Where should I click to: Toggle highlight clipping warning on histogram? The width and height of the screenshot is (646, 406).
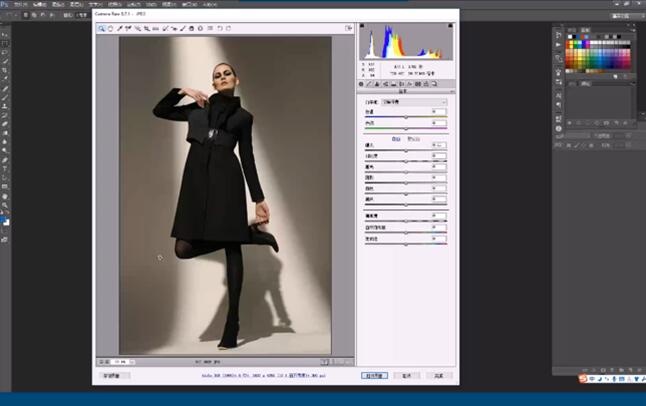coord(449,27)
